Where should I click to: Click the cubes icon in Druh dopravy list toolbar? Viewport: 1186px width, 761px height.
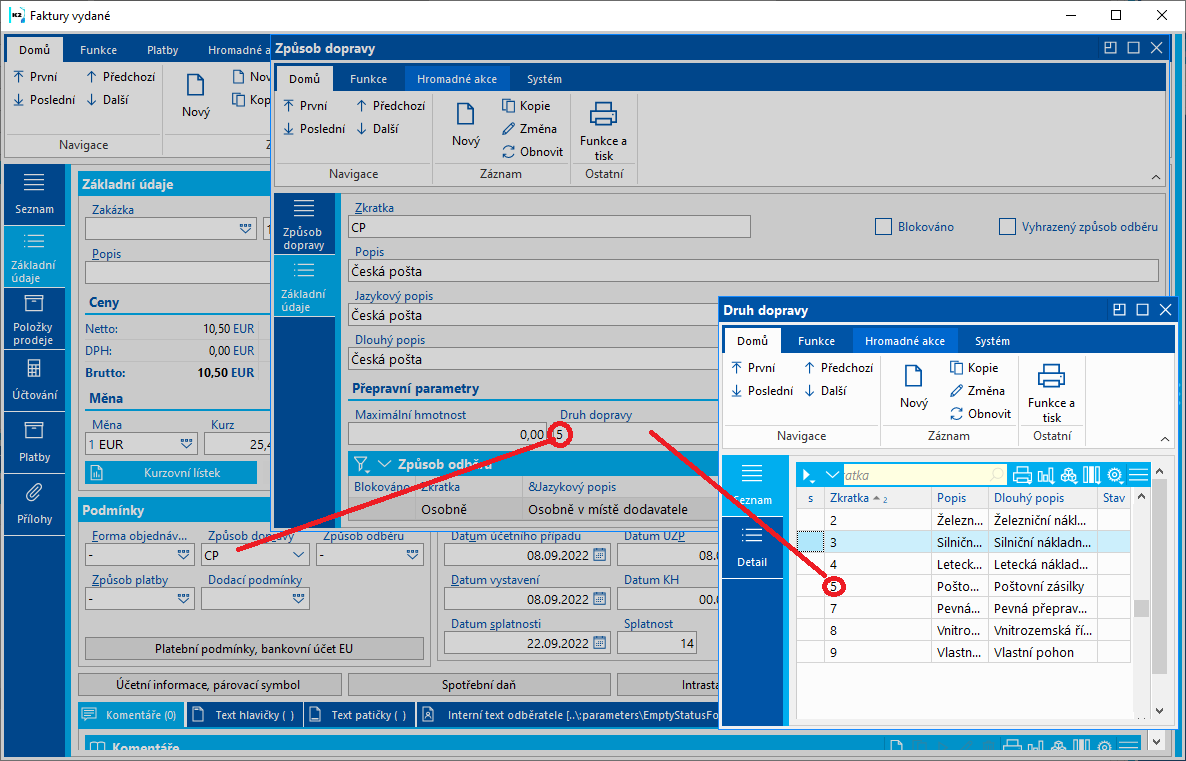1068,475
